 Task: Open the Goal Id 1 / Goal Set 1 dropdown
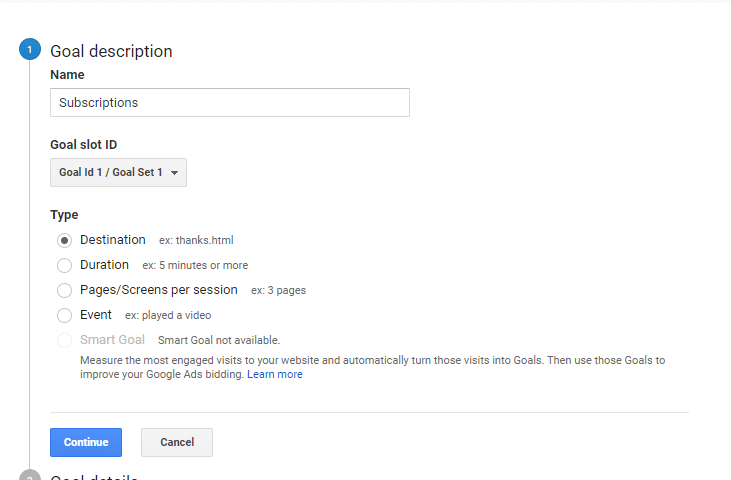coord(118,172)
